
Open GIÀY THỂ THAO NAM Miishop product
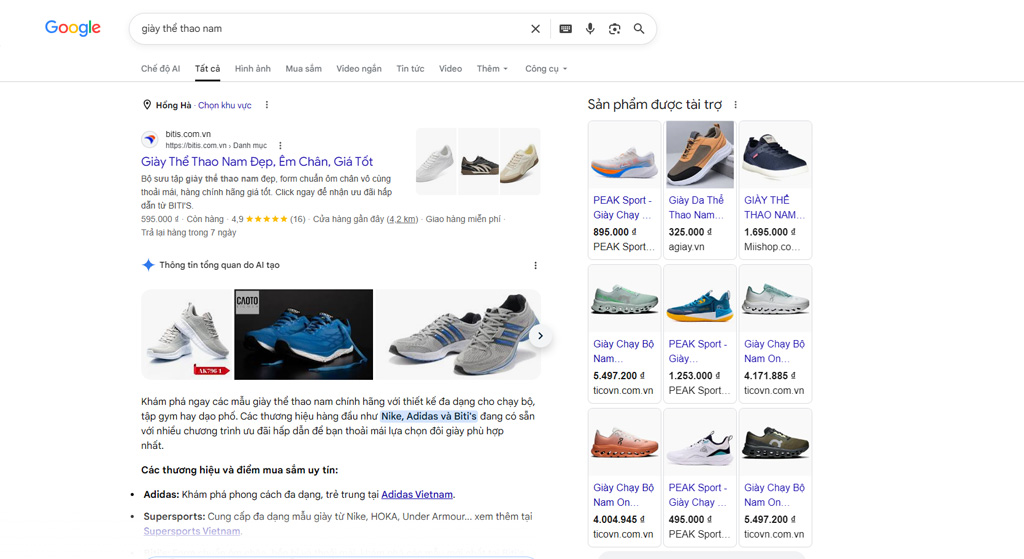pos(775,190)
